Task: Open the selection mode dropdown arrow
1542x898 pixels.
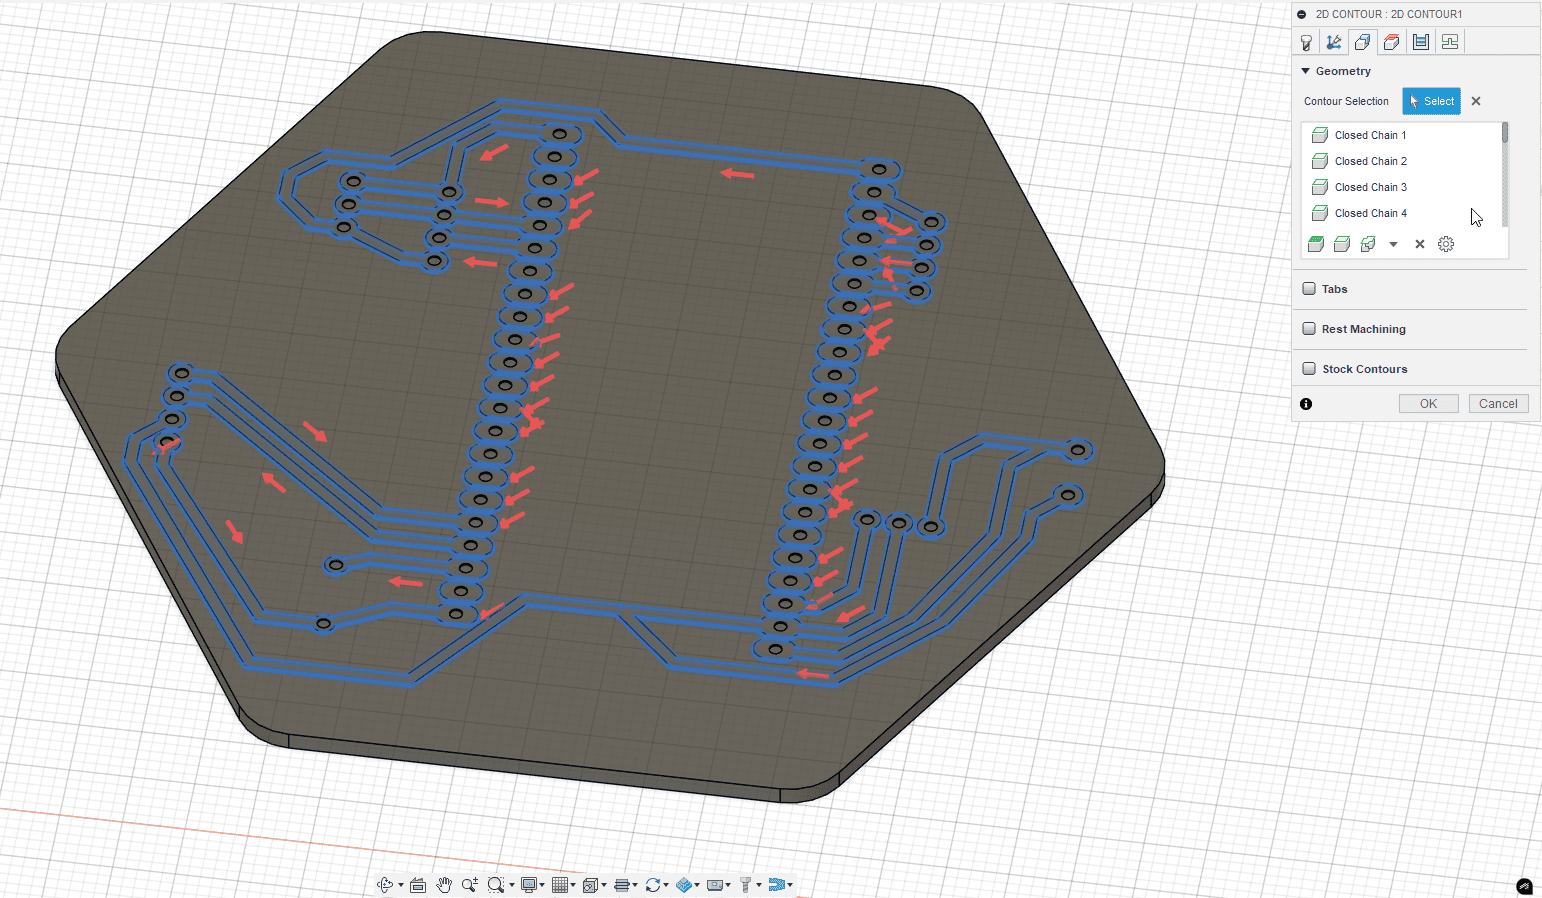Action: [1393, 244]
